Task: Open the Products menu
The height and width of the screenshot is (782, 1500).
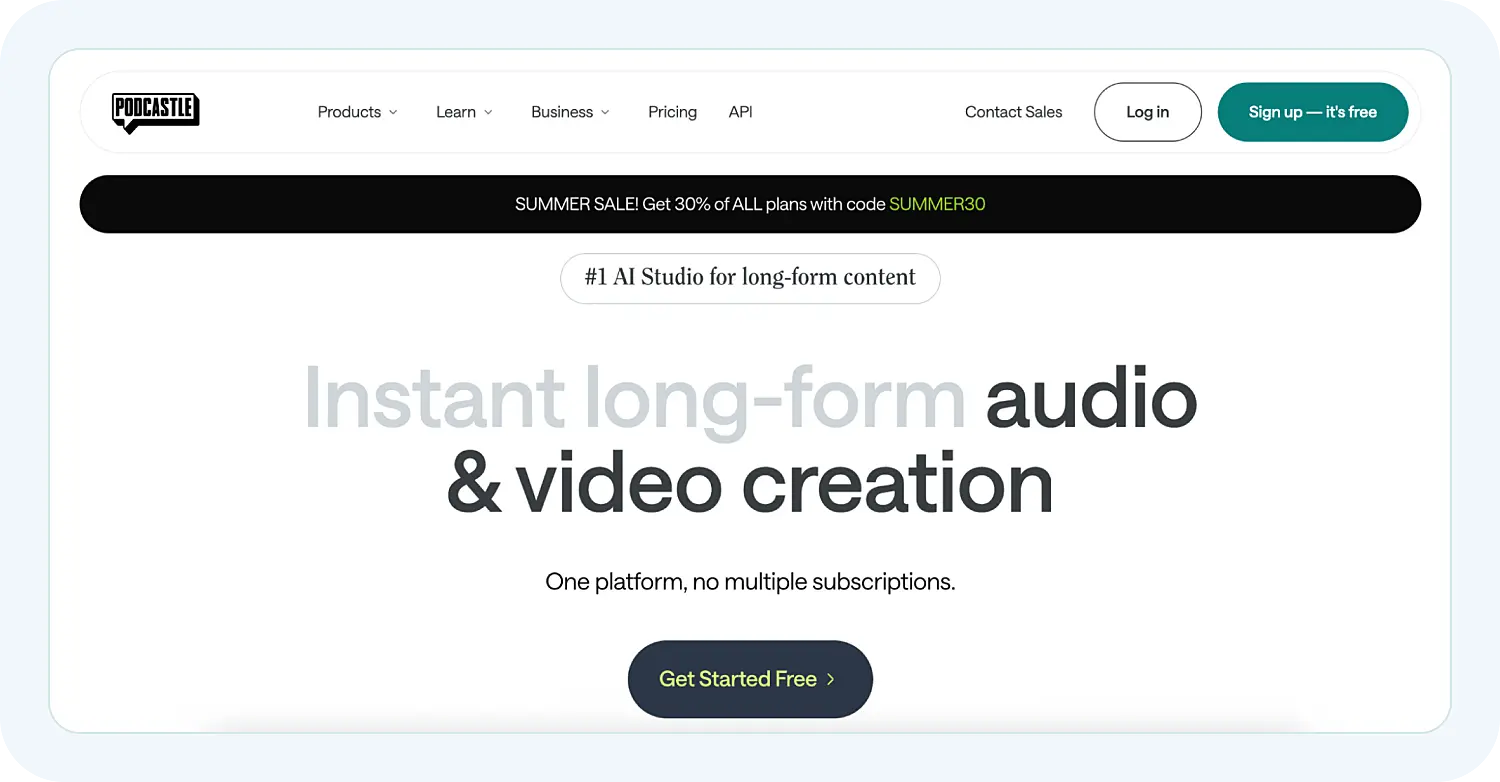Action: pos(357,112)
